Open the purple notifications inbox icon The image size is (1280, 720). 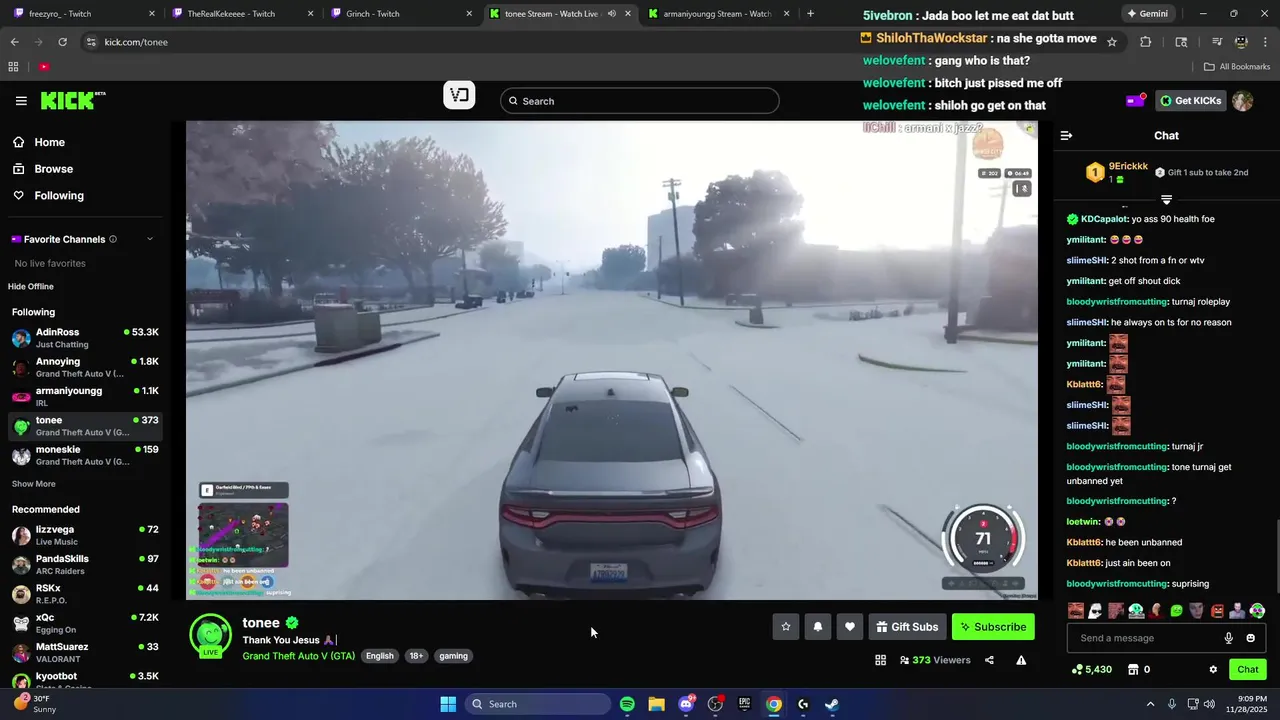tap(1136, 101)
